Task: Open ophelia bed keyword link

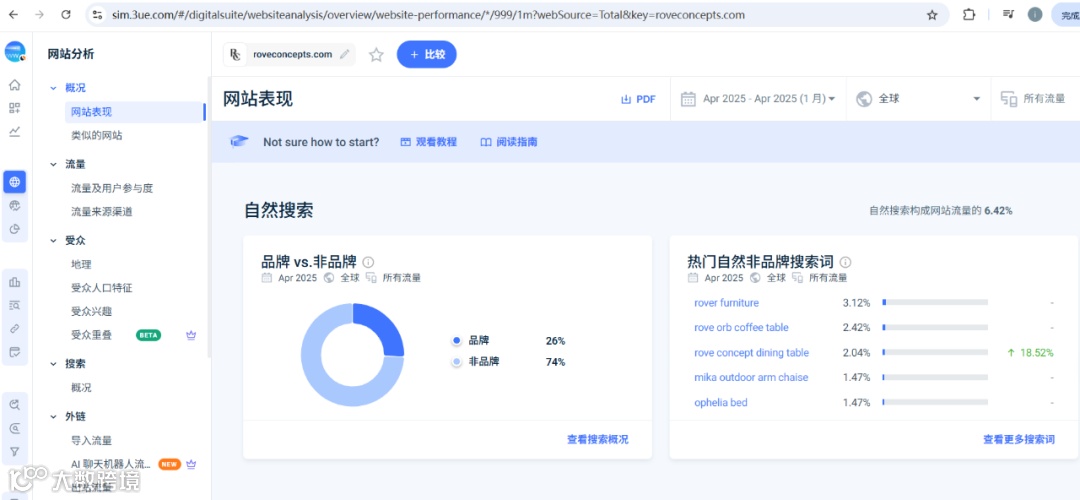Action: [x=720, y=402]
